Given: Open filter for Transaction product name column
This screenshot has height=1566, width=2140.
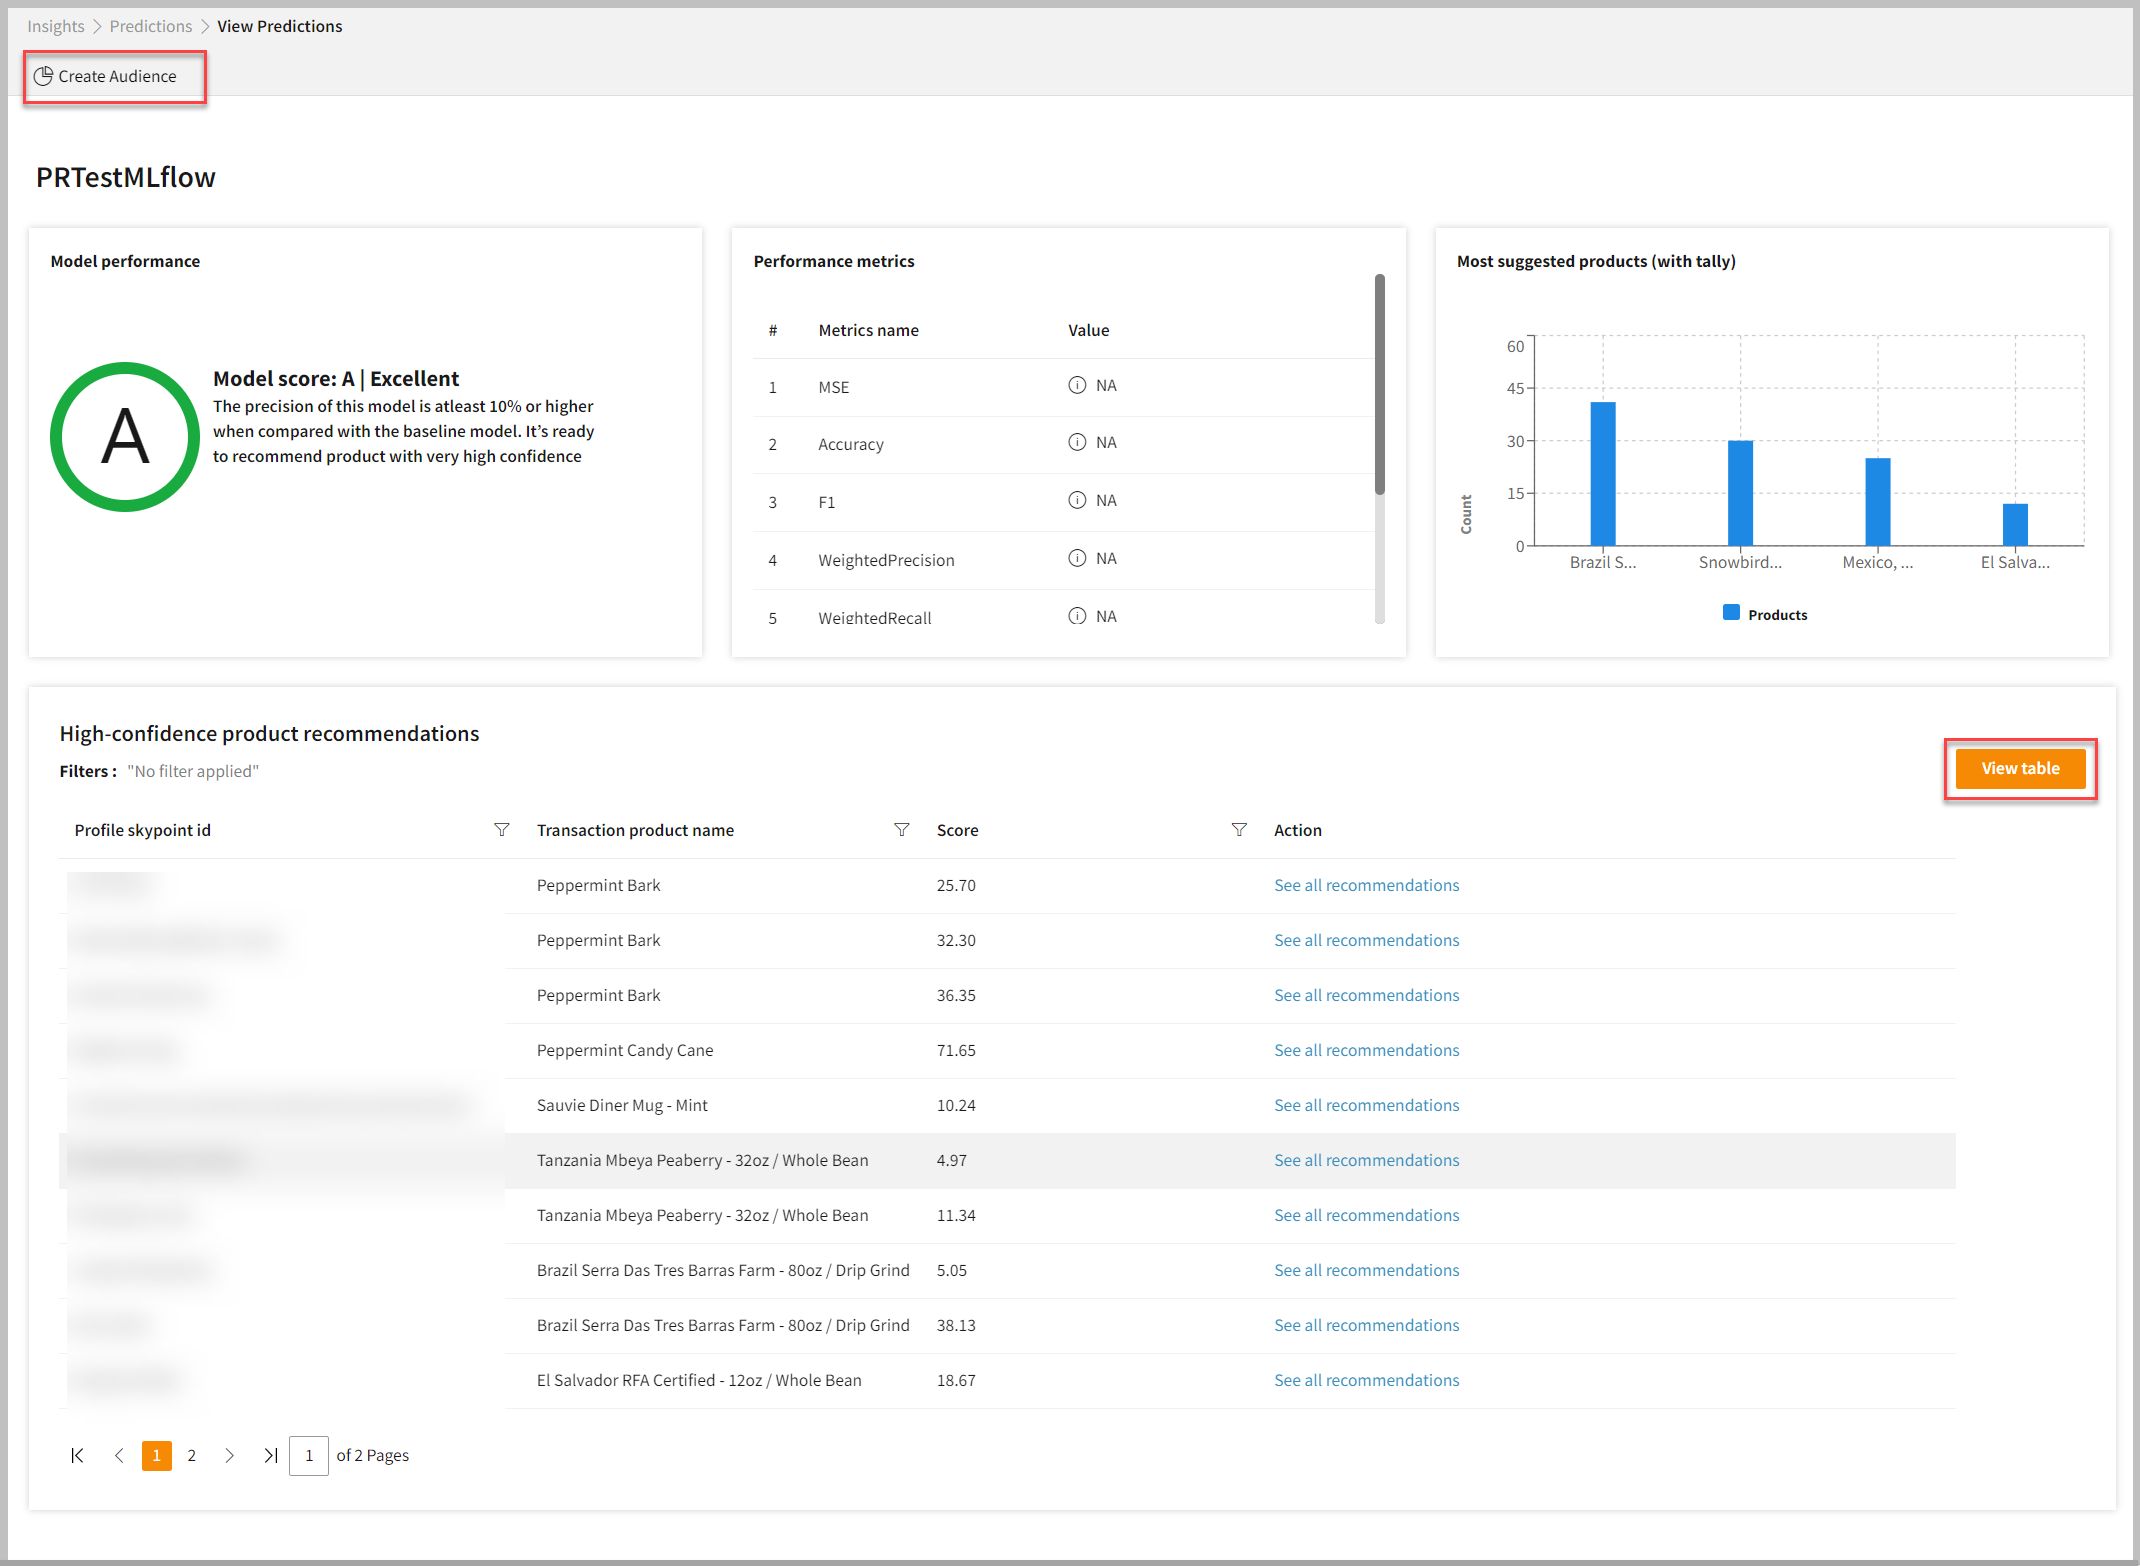Looking at the screenshot, I should point(901,830).
